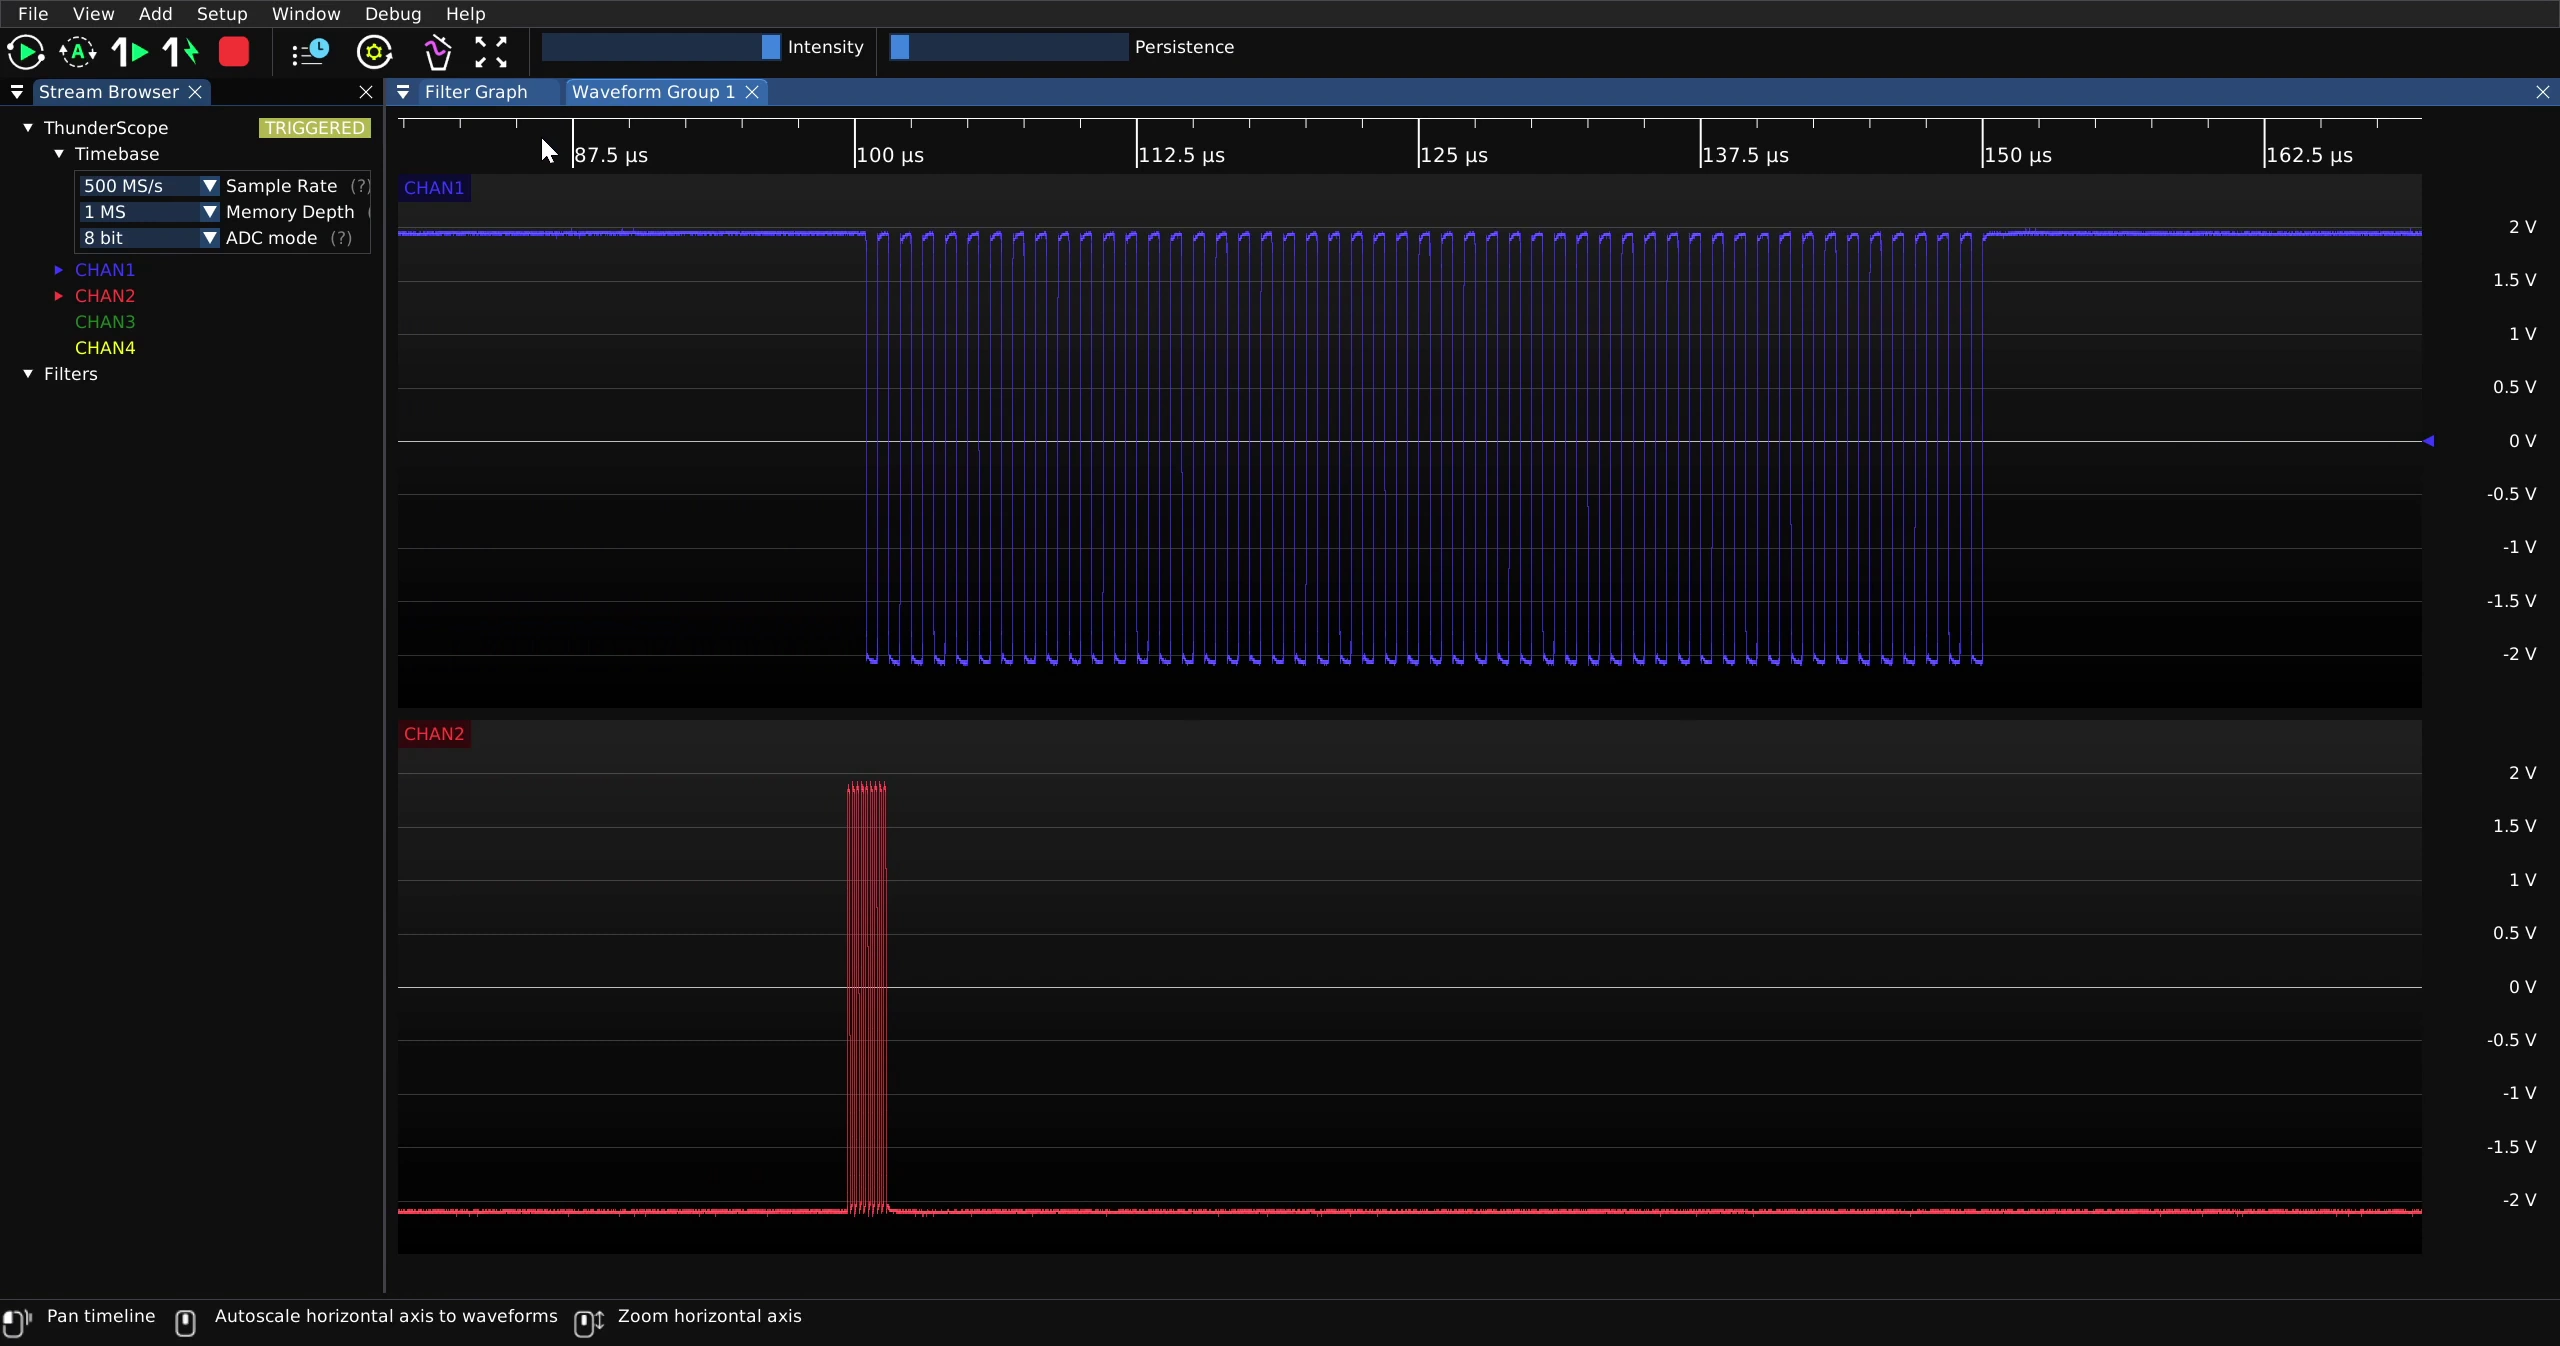The height and width of the screenshot is (1346, 2560).
Task: Open the 8 bit ADC mode dropdown
Action: tap(149, 238)
